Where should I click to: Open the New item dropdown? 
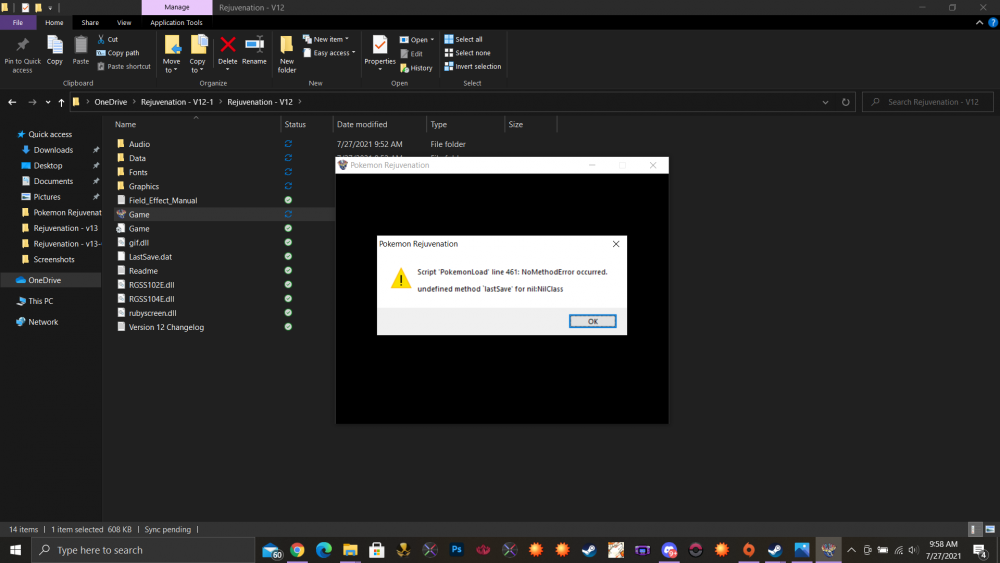click(326, 40)
